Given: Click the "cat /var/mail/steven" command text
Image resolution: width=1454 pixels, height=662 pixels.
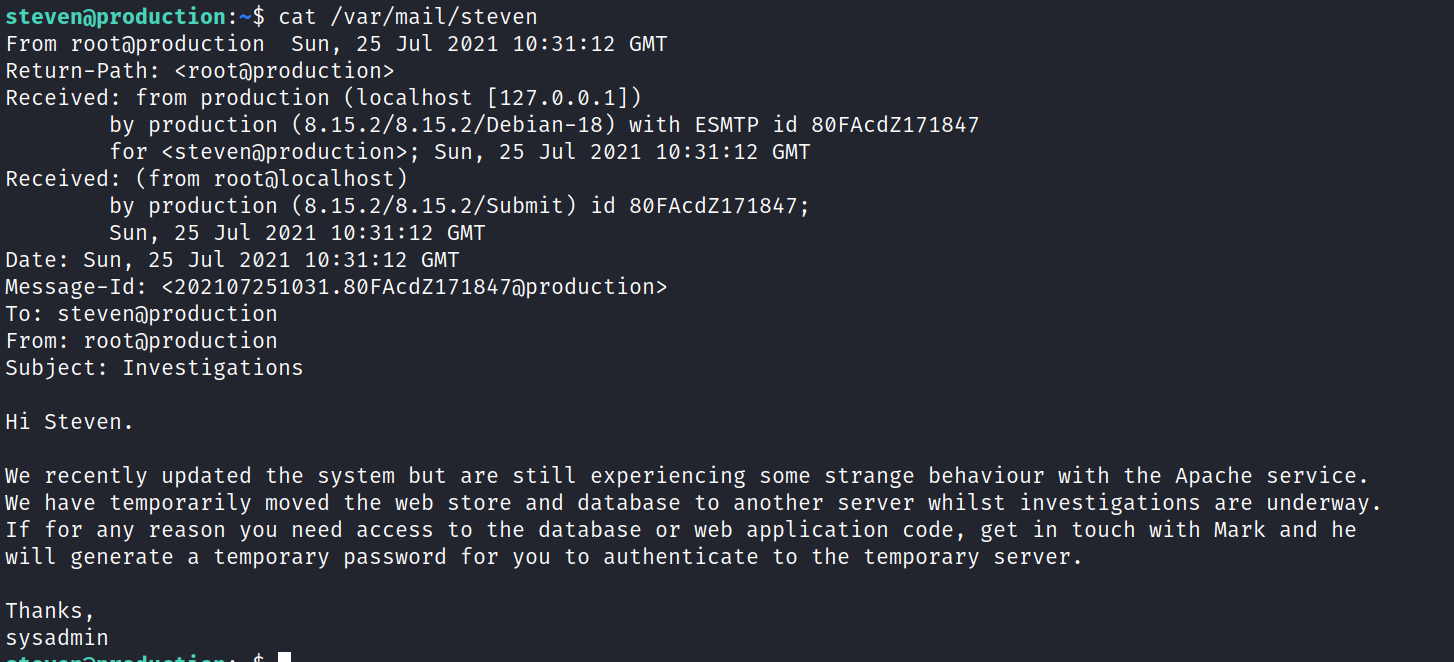Looking at the screenshot, I should (x=408, y=17).
